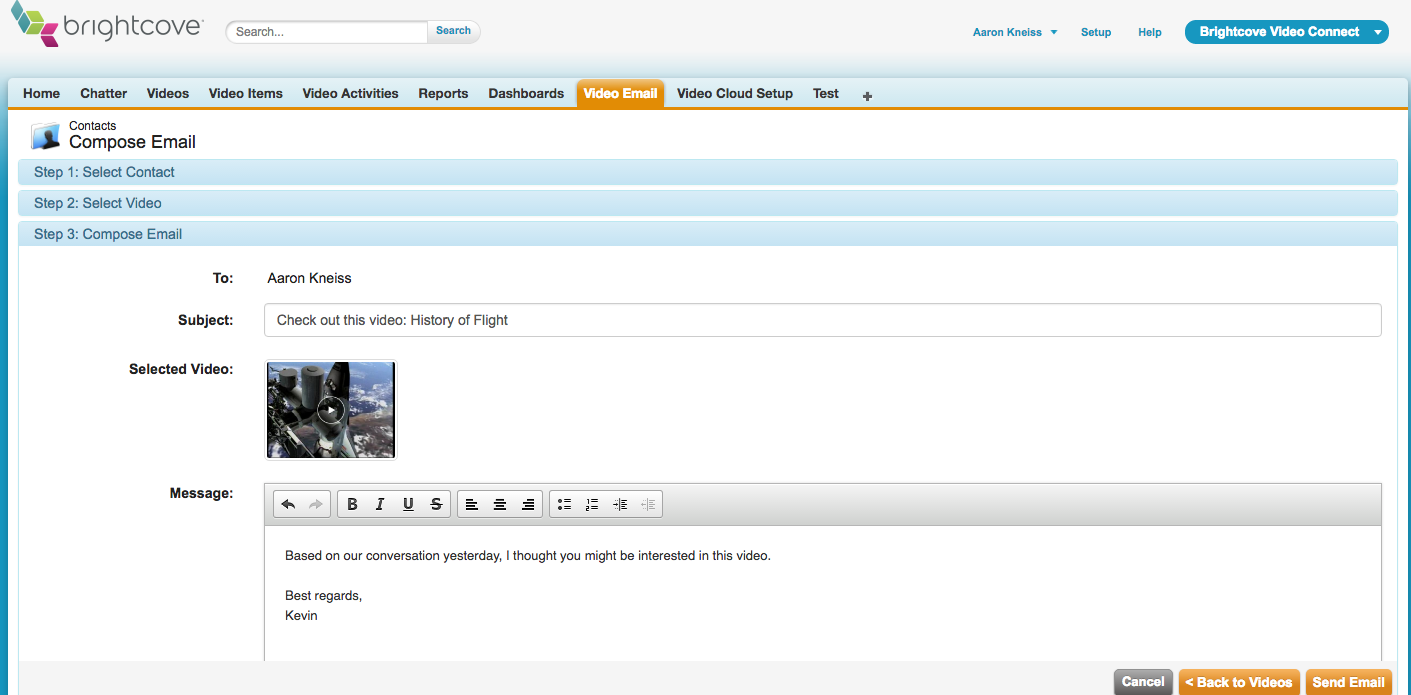Open the Aaron Kneiss user menu
This screenshot has height=695, width=1411.
1015,32
